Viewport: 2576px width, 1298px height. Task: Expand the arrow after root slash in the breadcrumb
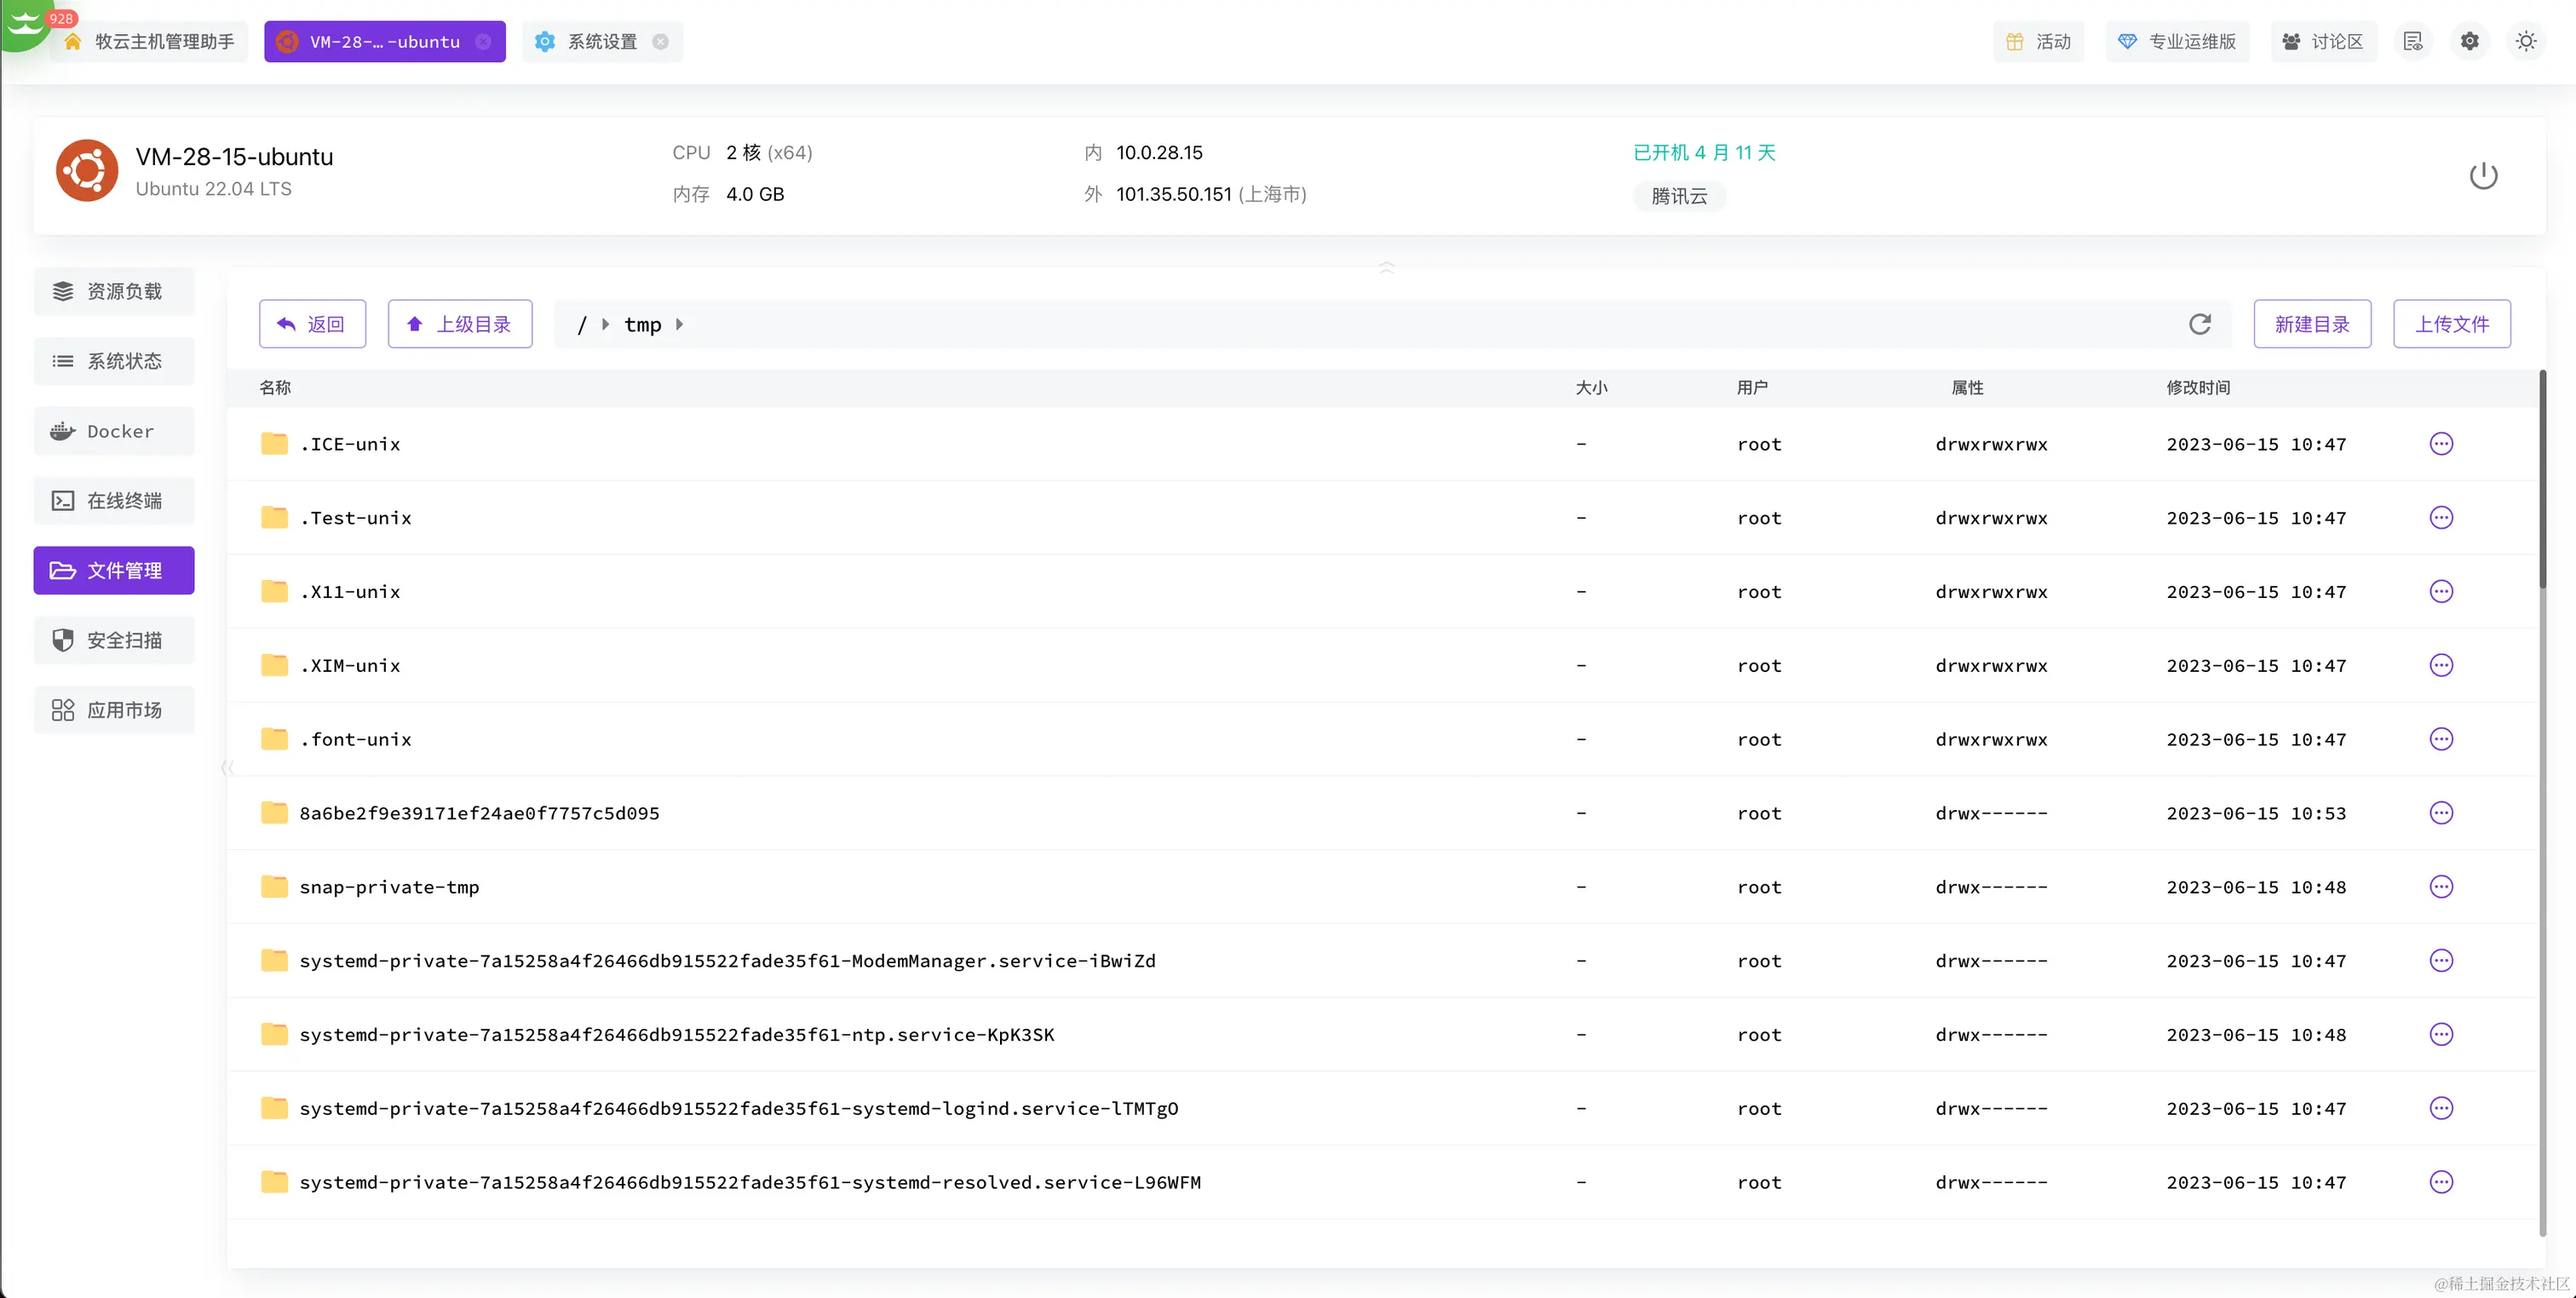pyautogui.click(x=605, y=324)
